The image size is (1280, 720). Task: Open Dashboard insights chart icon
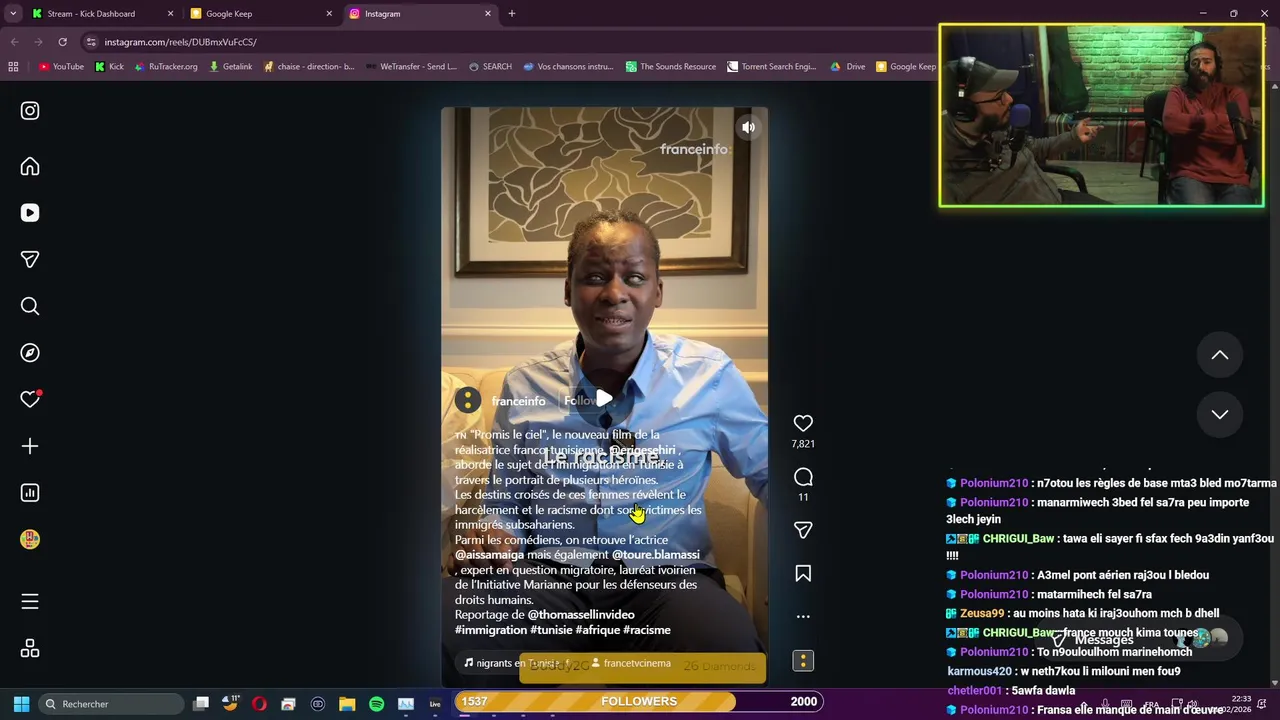30,492
